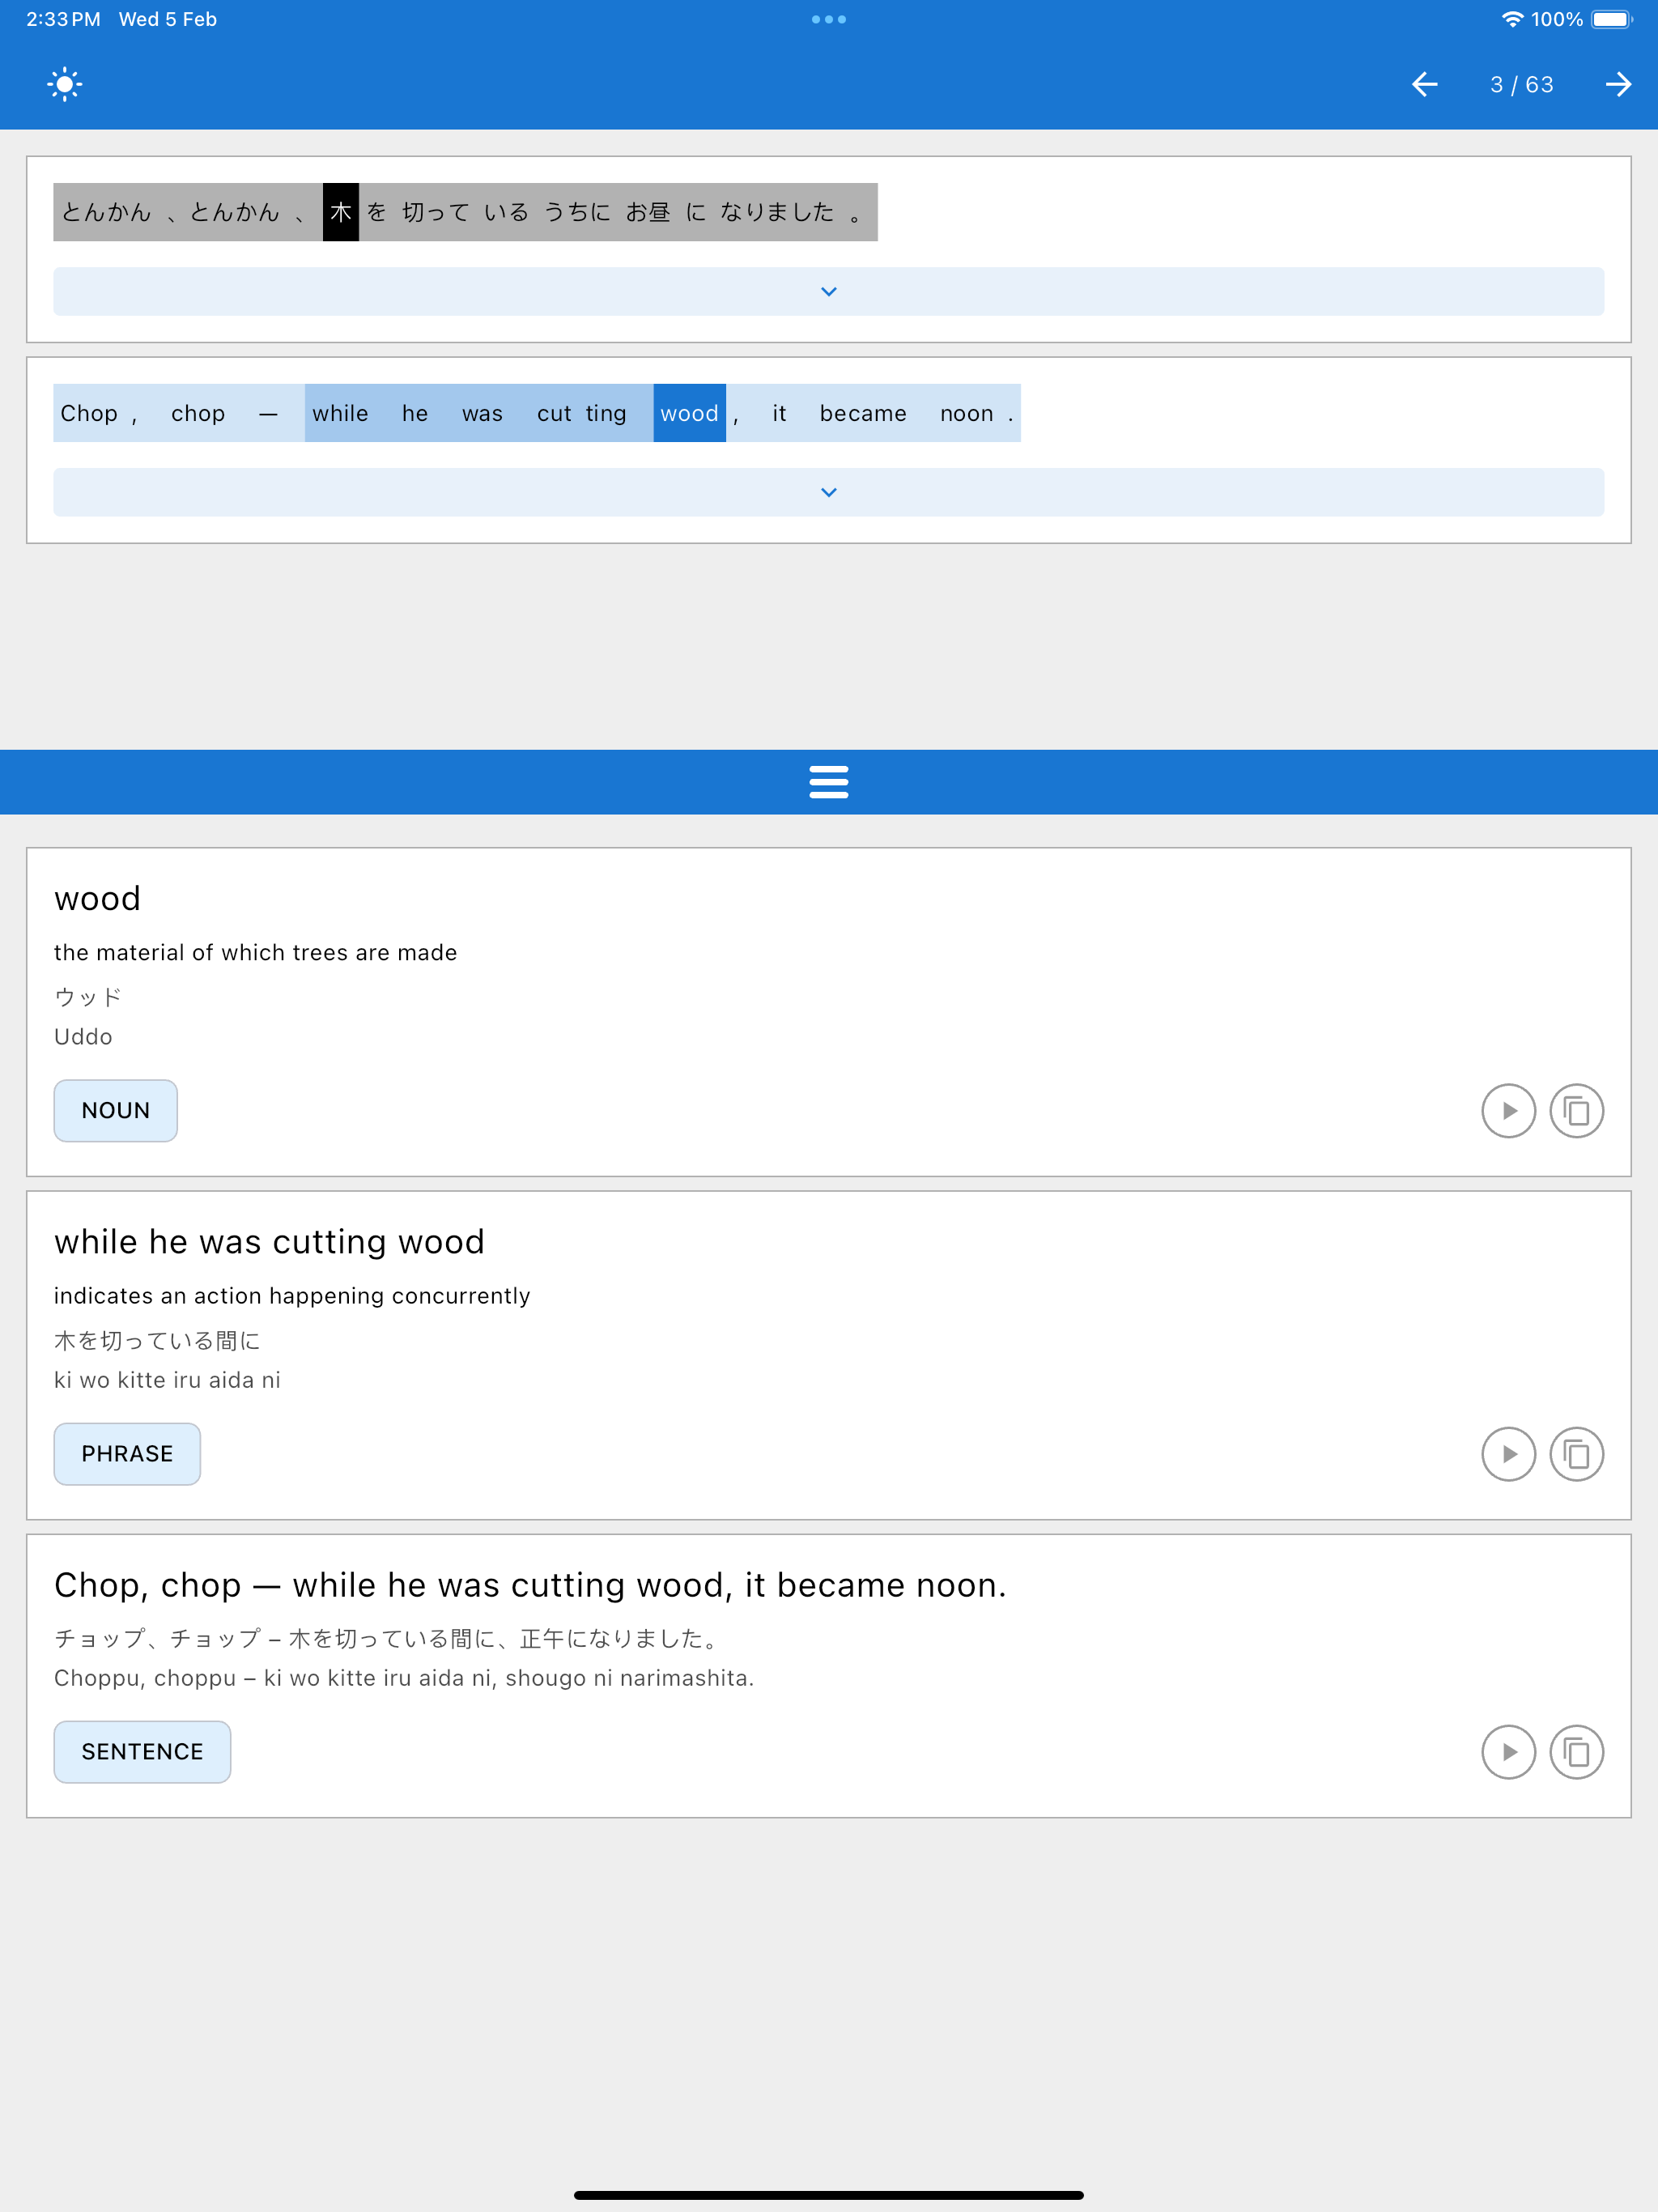This screenshot has height=2212, width=1658.
Task: Toggle the brightness theme sun icon
Action: pyautogui.click(x=65, y=84)
